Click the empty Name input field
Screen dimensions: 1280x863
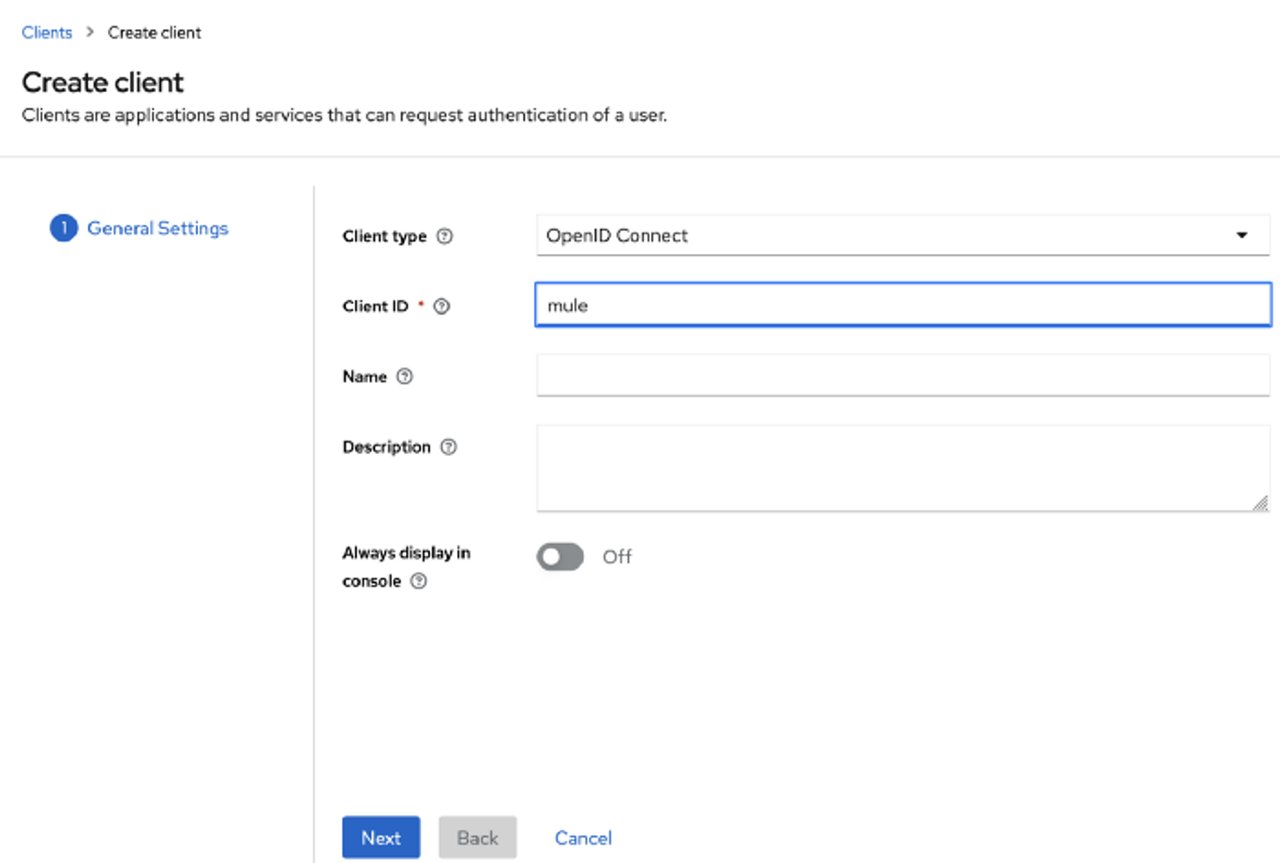click(900, 376)
